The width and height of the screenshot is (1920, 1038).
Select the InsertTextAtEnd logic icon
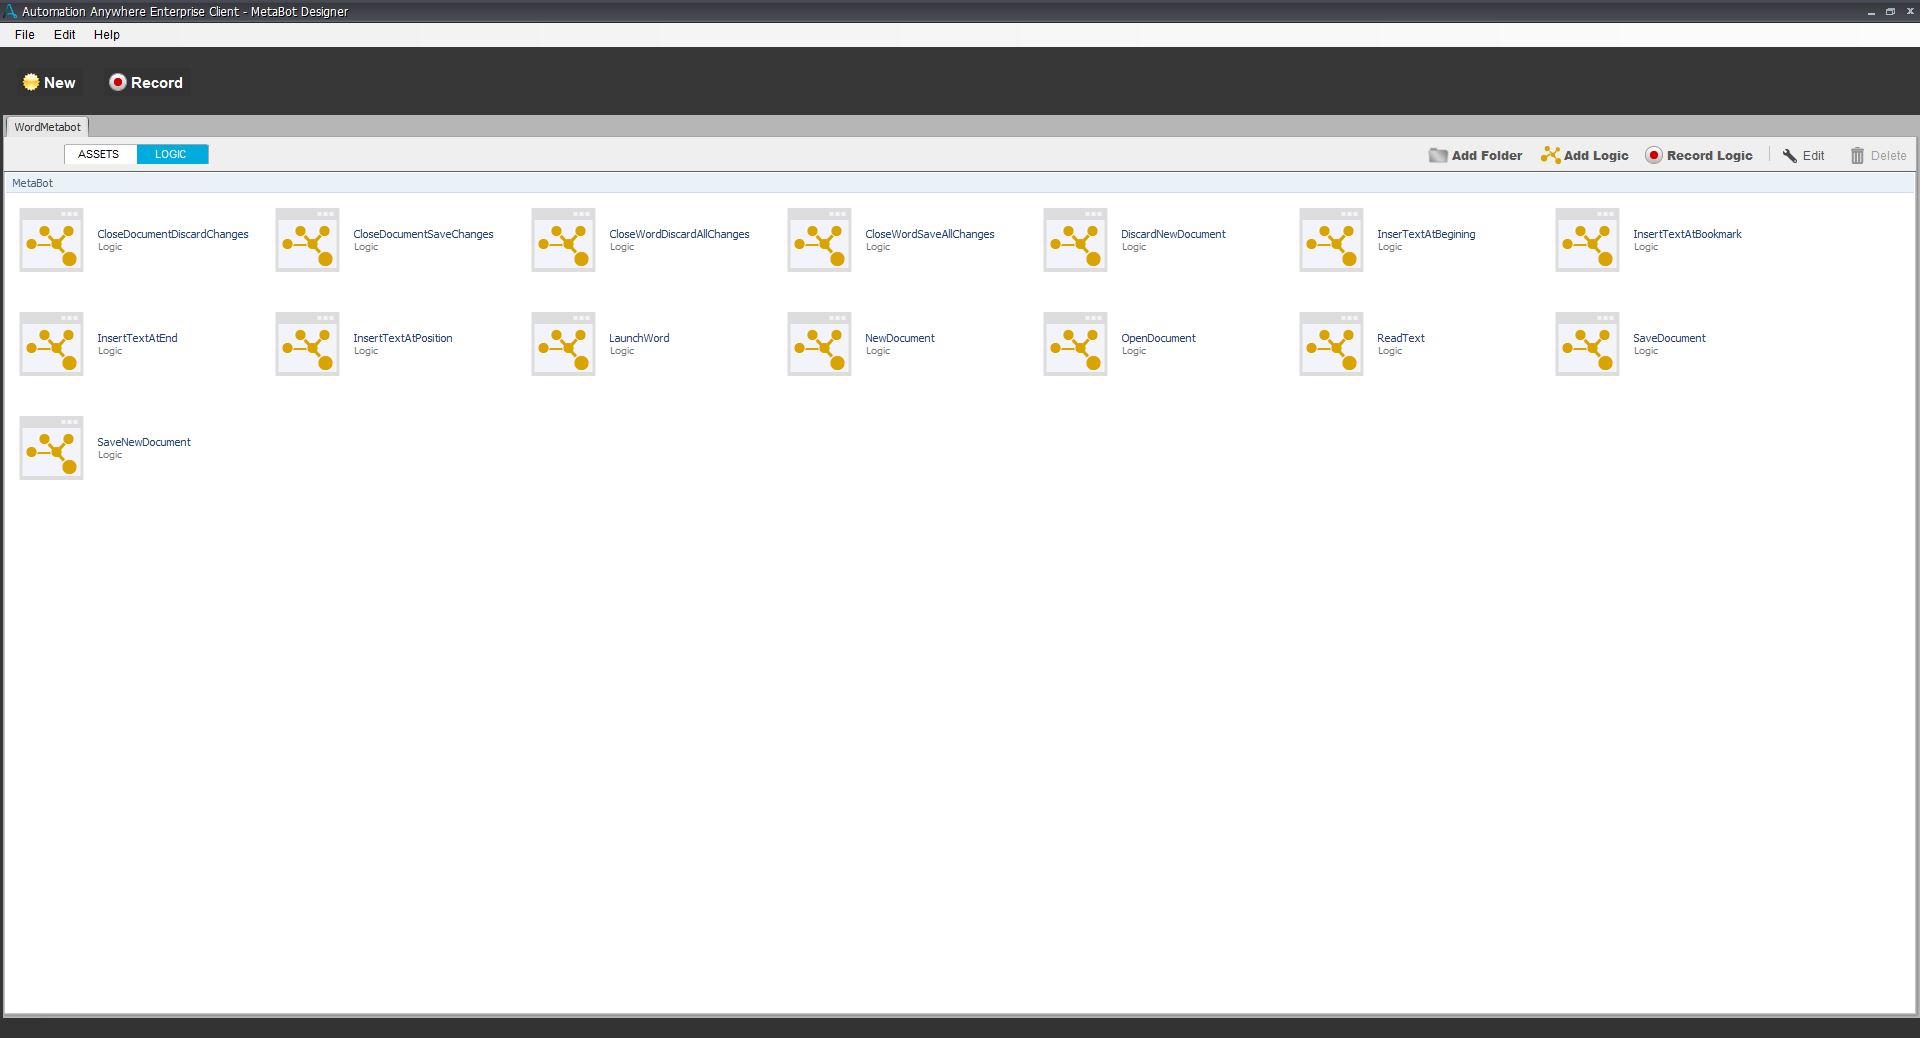pyautogui.click(x=51, y=344)
